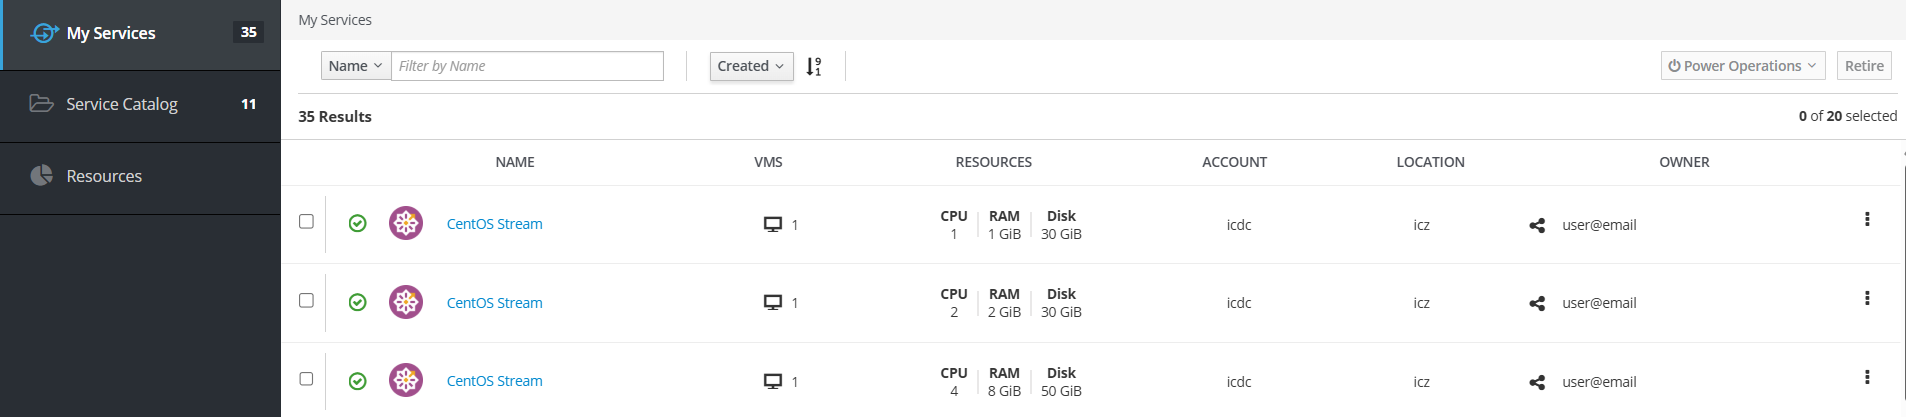Click VM monitor icon in 2 CPU row
Viewport: 1906px width, 417px height.
773,303
